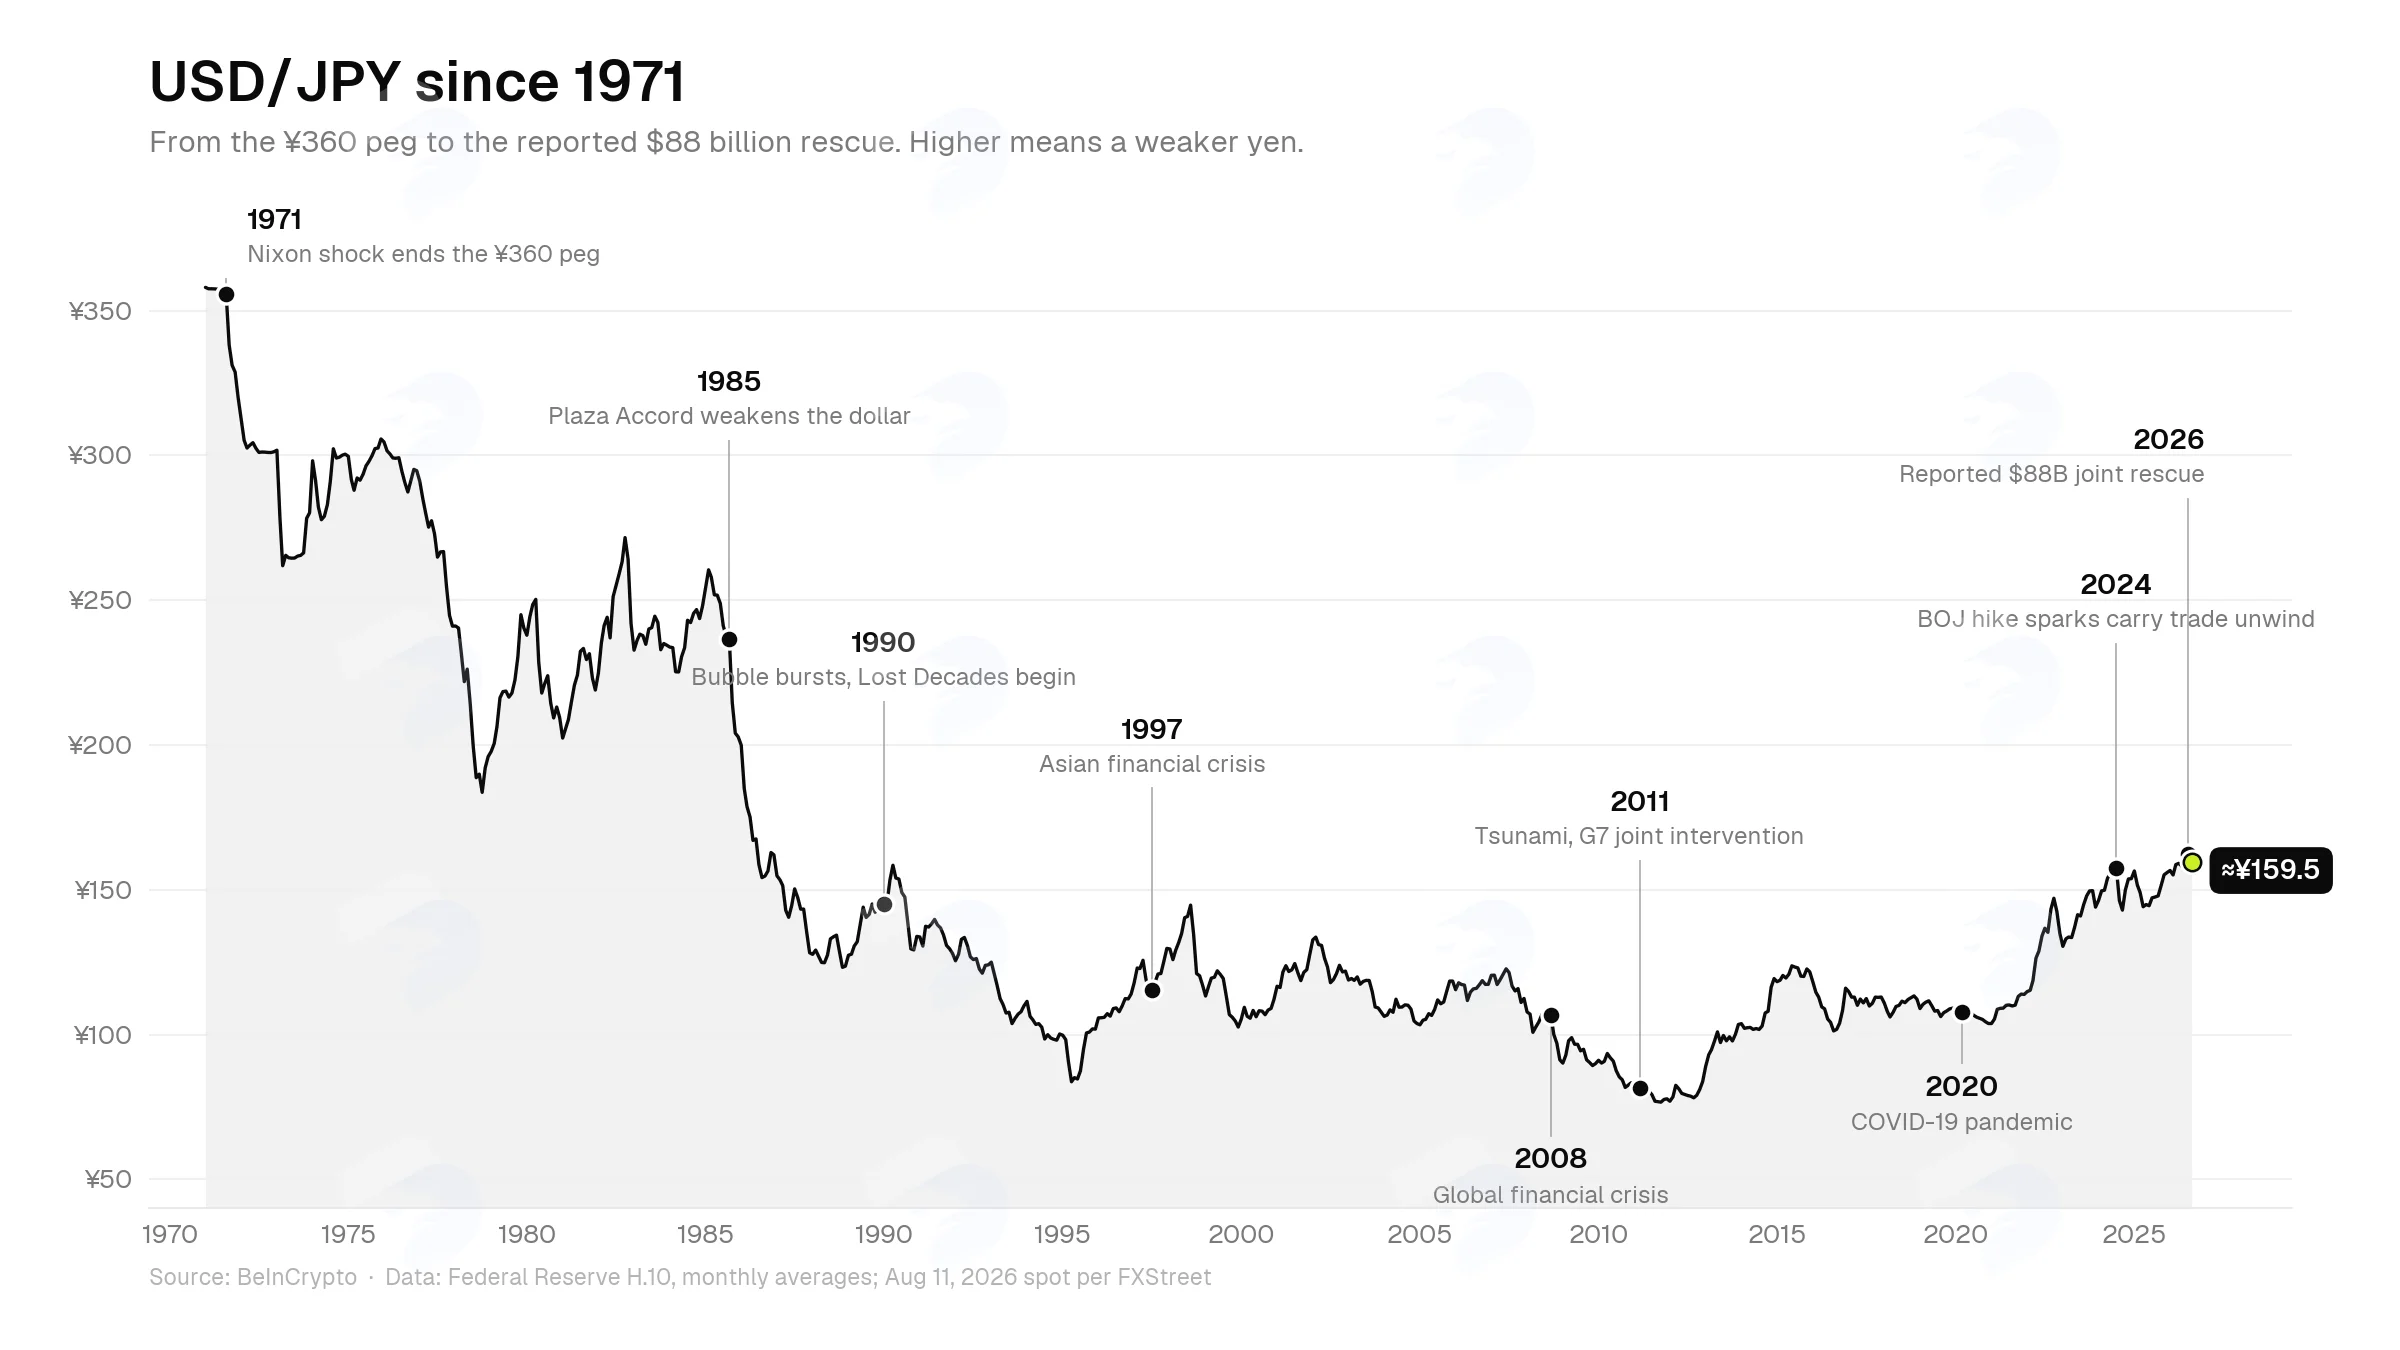Select the 1997 Asian financial crisis dot
The height and width of the screenshot is (1350, 2400).
[x=1152, y=990]
